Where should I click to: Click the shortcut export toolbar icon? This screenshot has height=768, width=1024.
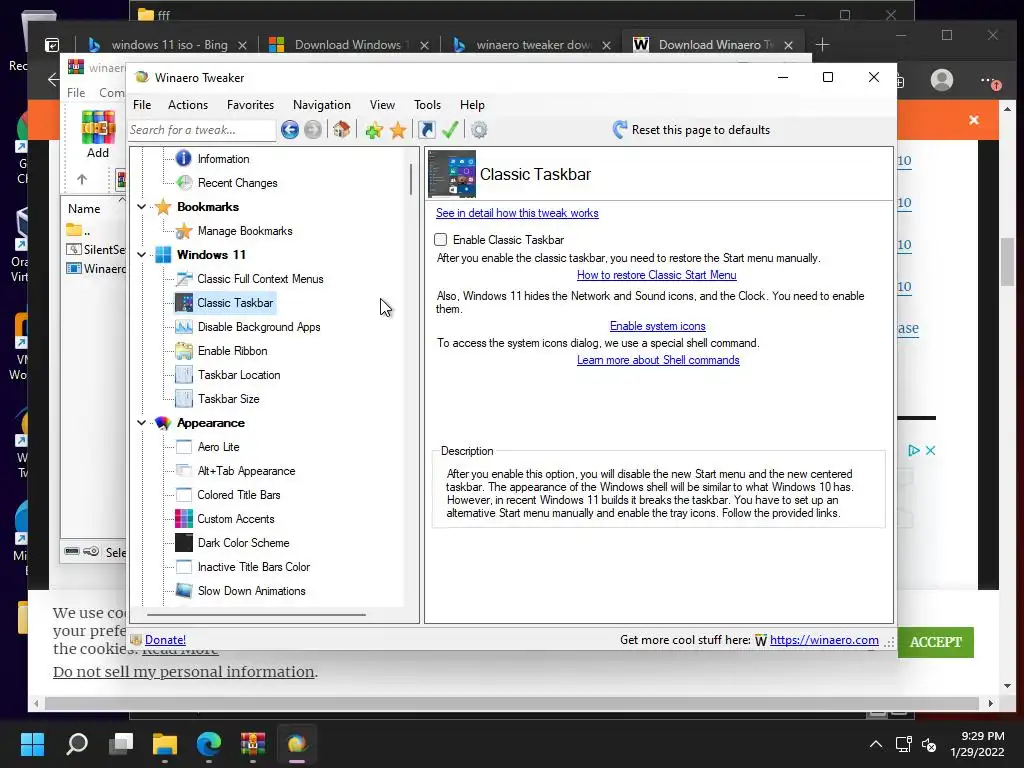426,130
